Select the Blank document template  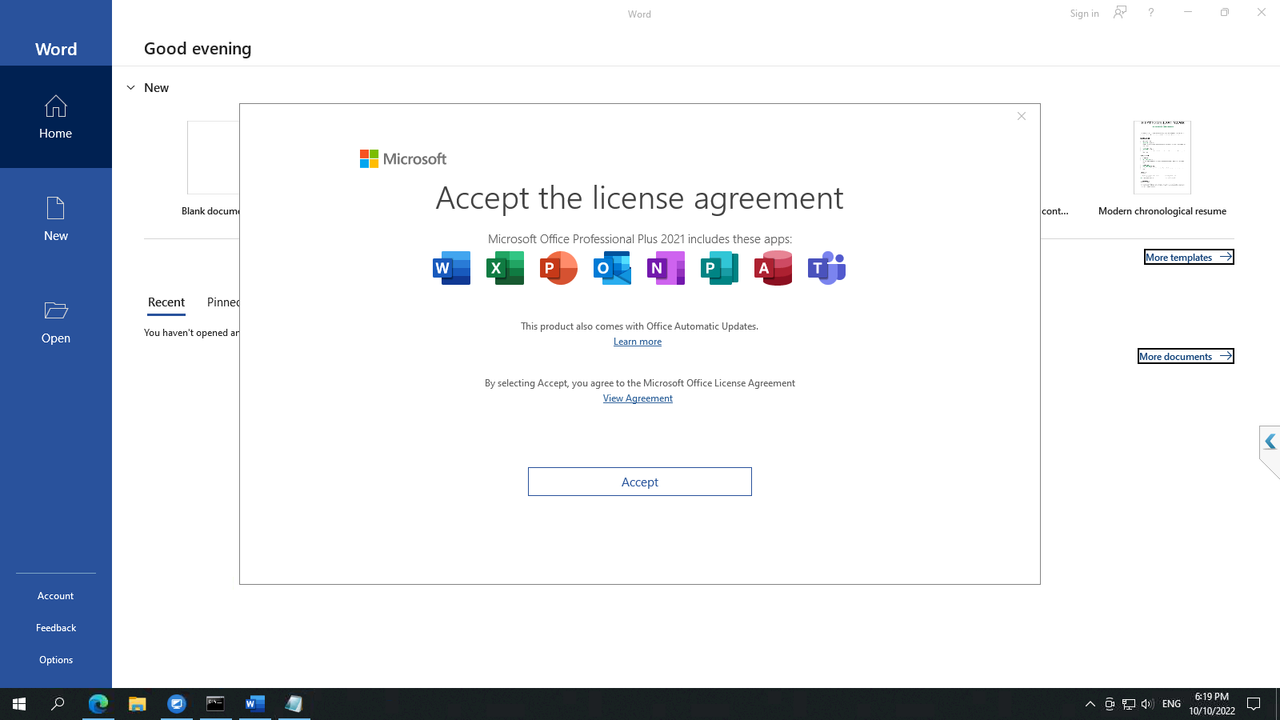click(x=211, y=168)
